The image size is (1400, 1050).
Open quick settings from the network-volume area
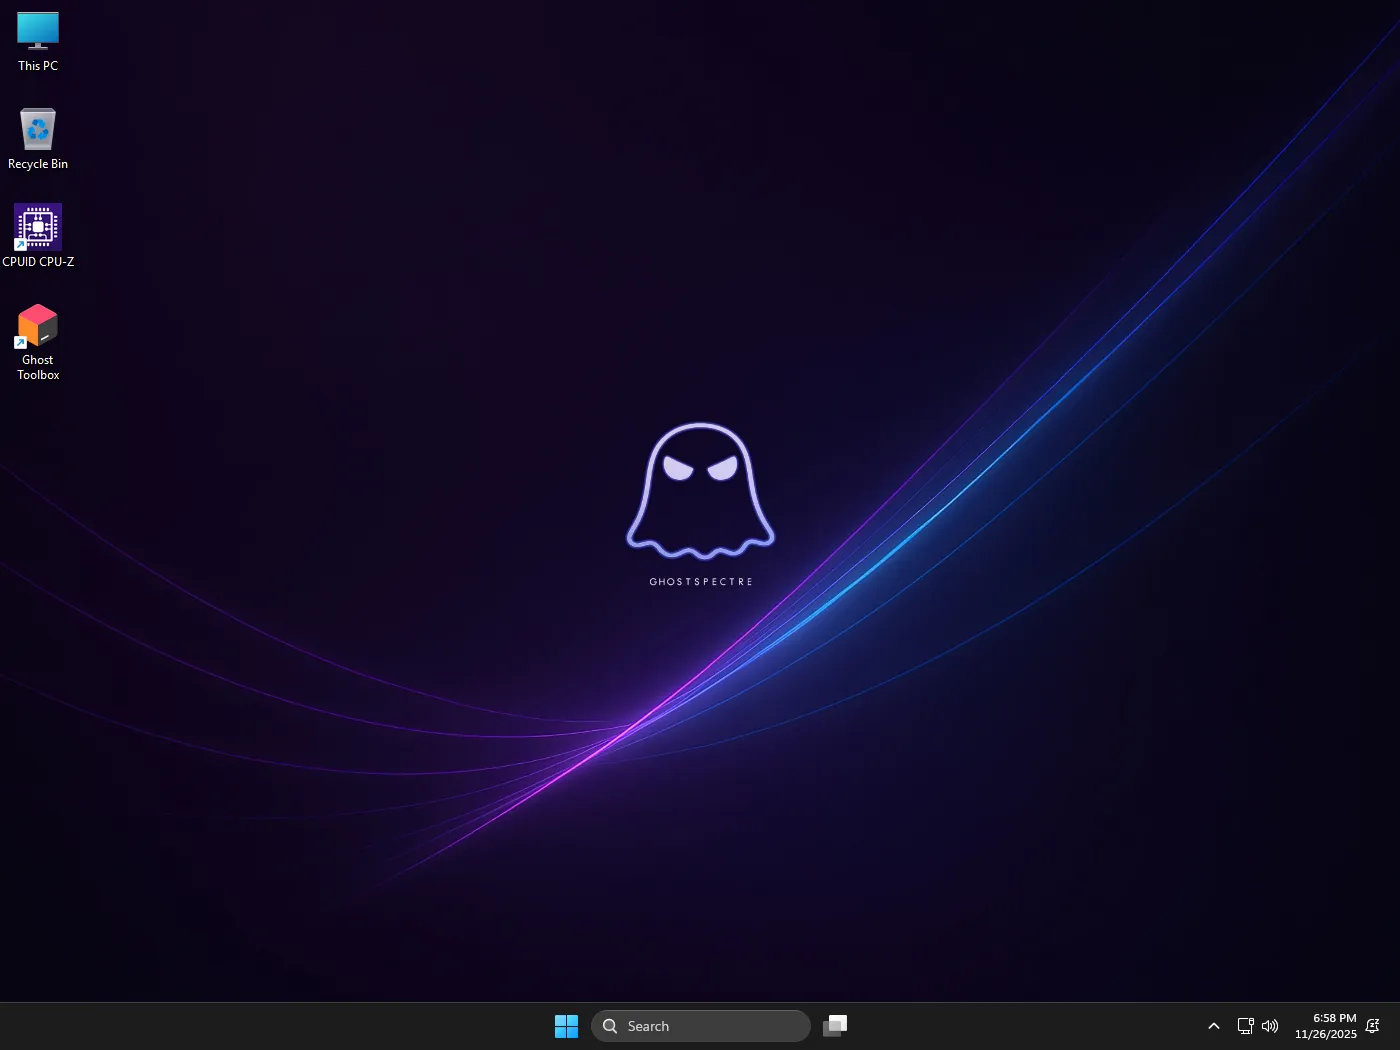pos(1257,1025)
